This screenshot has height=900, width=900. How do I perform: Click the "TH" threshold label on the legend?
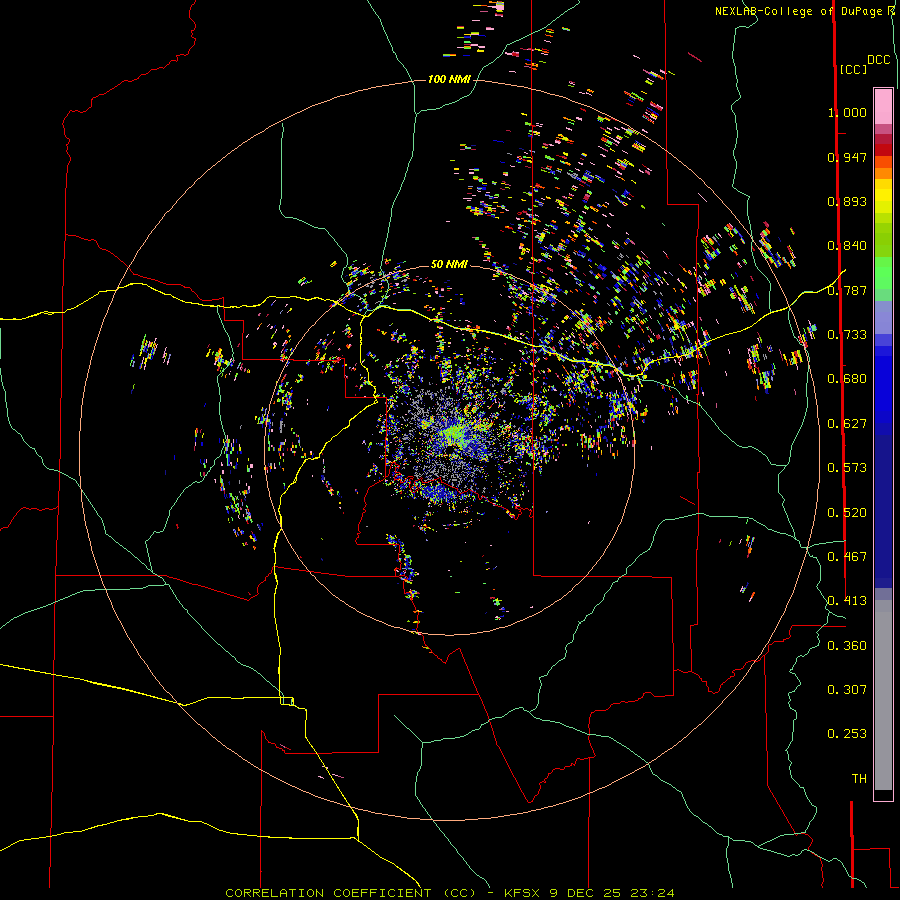[x=859, y=779]
